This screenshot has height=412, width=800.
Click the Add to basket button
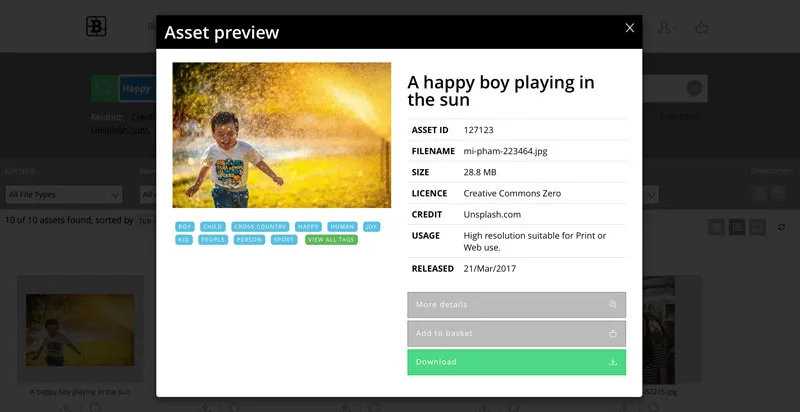516,333
